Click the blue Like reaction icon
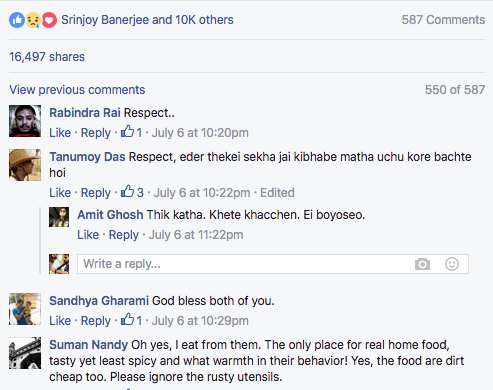The height and width of the screenshot is (390, 493). [17, 20]
